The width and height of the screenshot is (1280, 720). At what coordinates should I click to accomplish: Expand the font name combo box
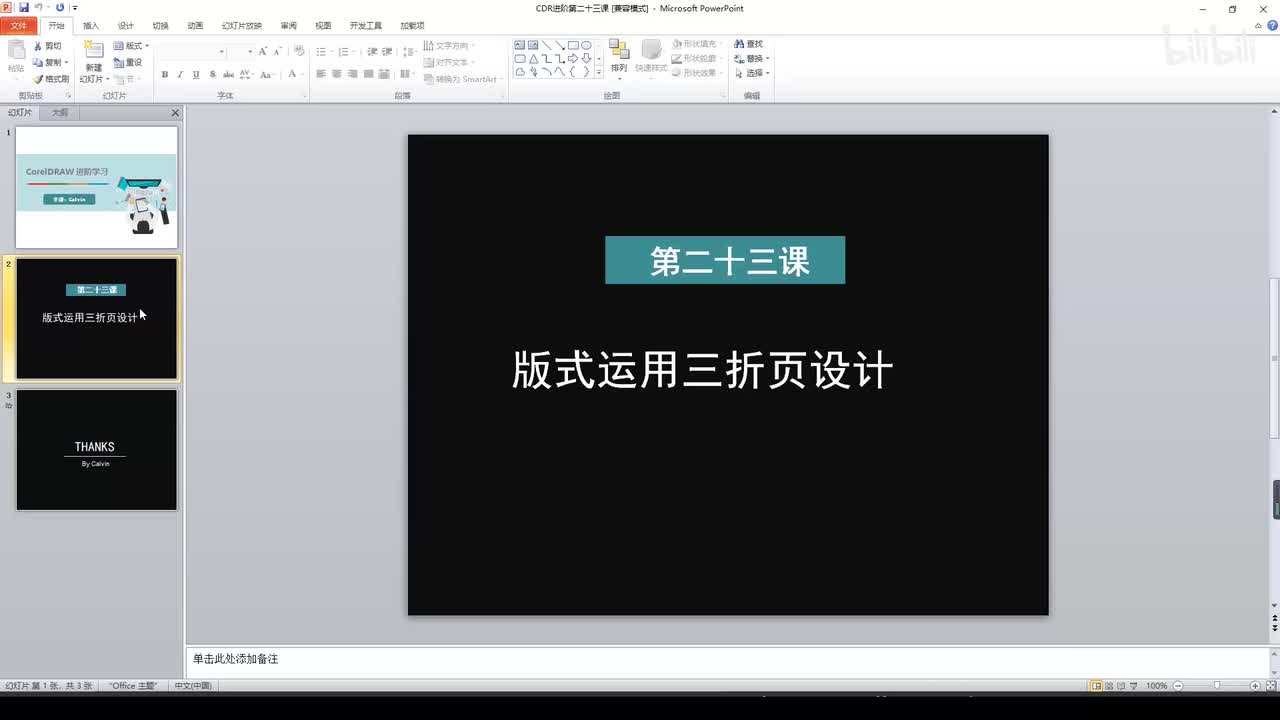pyautogui.click(x=222, y=51)
